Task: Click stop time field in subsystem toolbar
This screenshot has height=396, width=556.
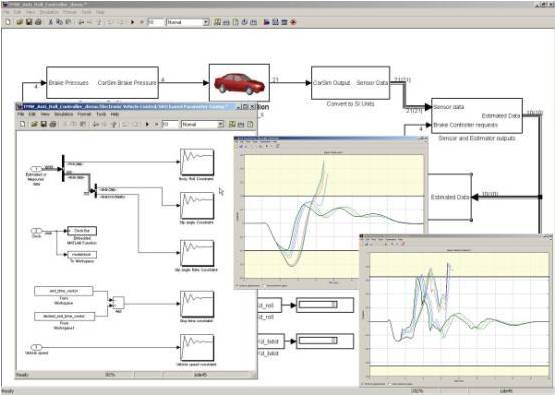Action: (170, 124)
